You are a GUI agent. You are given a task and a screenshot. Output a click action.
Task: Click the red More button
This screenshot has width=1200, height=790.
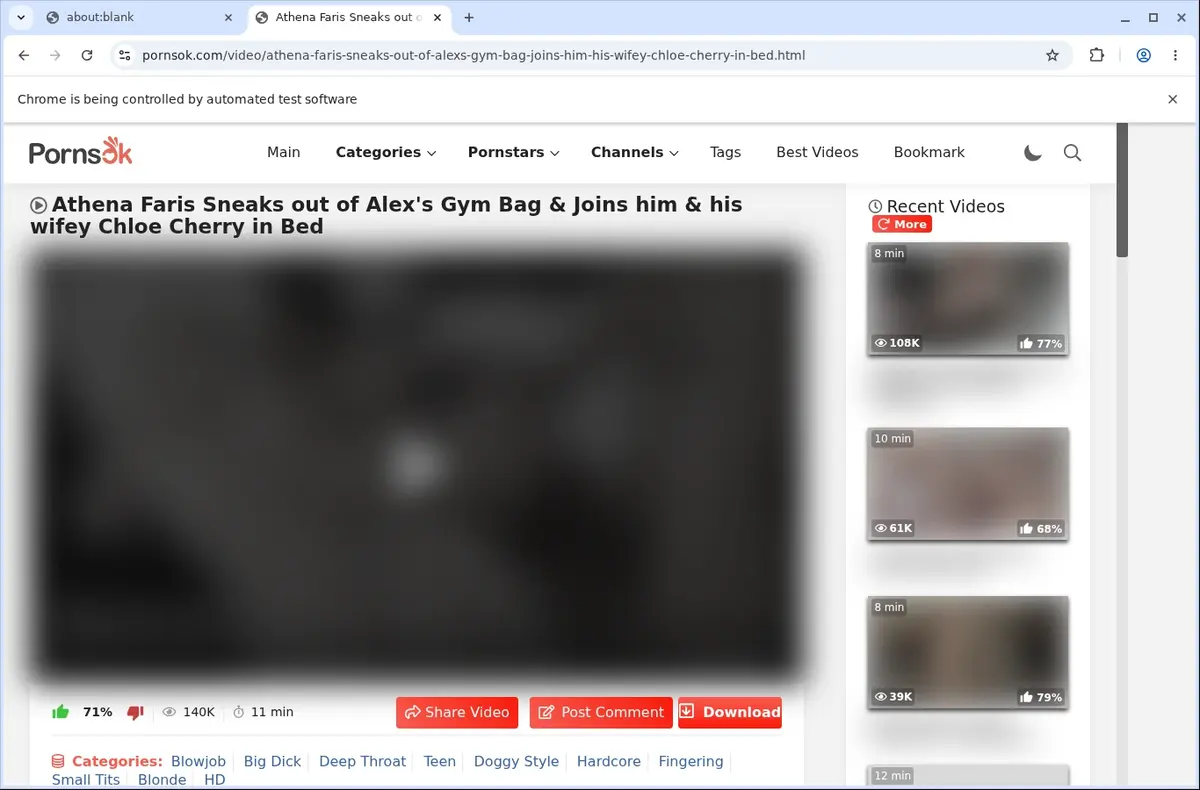tap(902, 224)
